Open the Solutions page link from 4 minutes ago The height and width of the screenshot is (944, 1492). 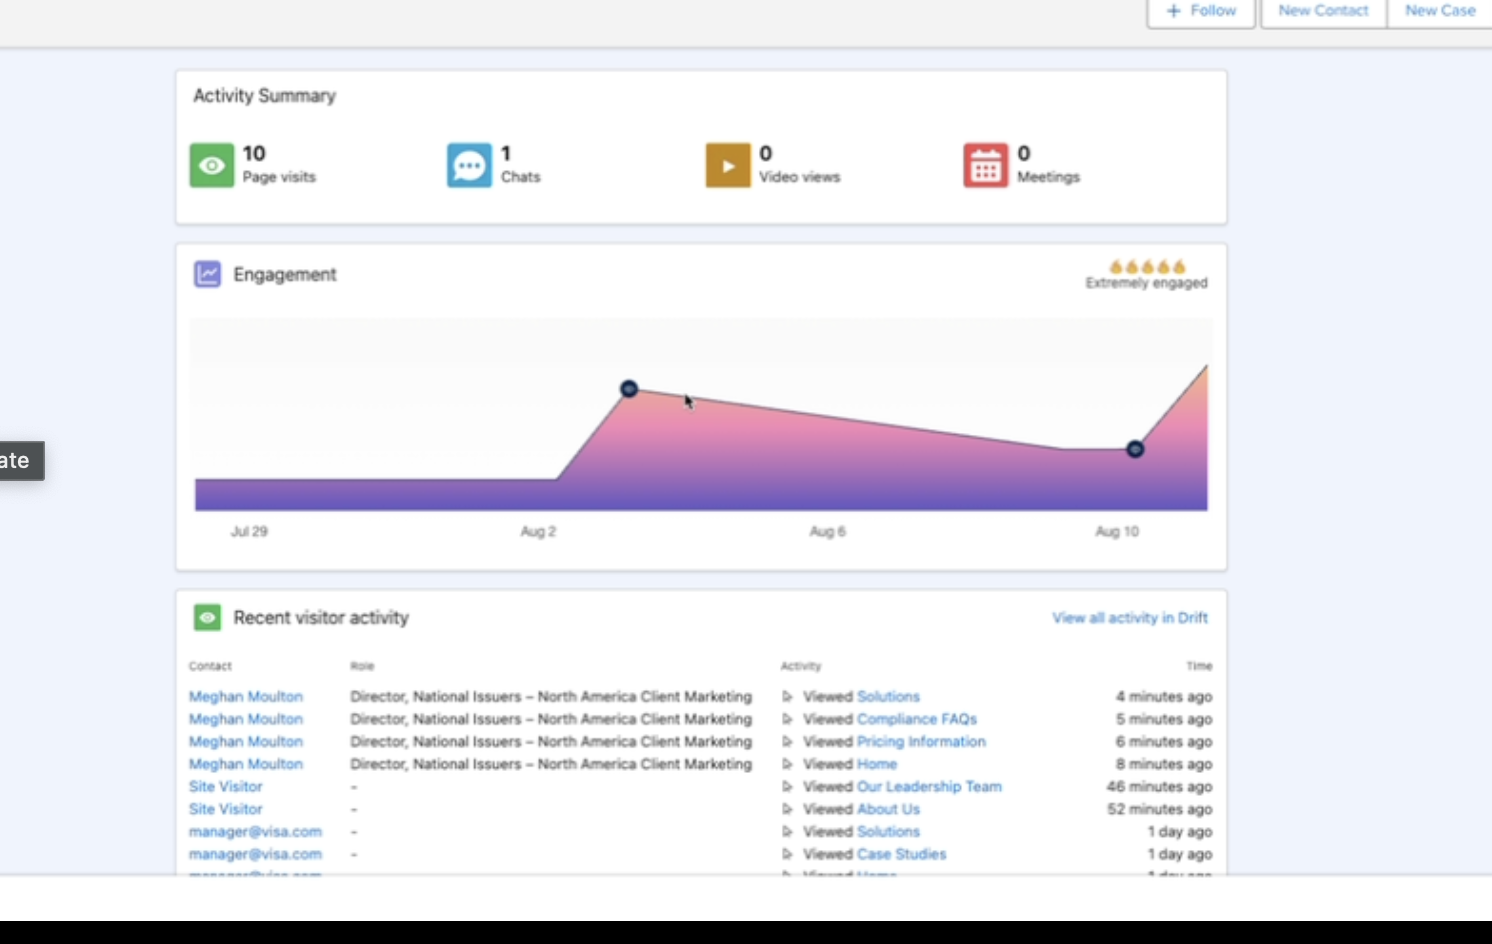(x=888, y=696)
